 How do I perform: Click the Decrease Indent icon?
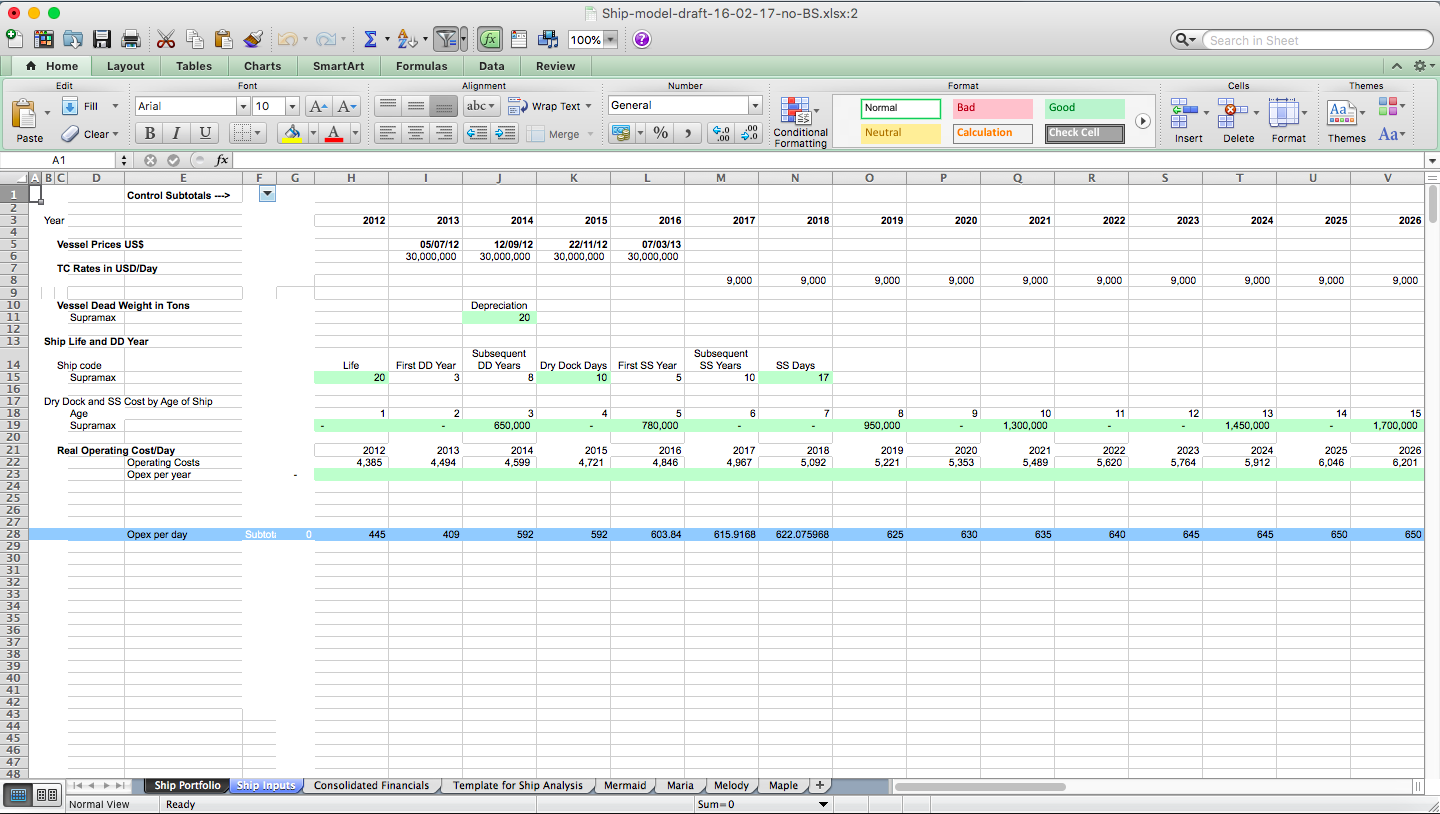pyautogui.click(x=477, y=133)
